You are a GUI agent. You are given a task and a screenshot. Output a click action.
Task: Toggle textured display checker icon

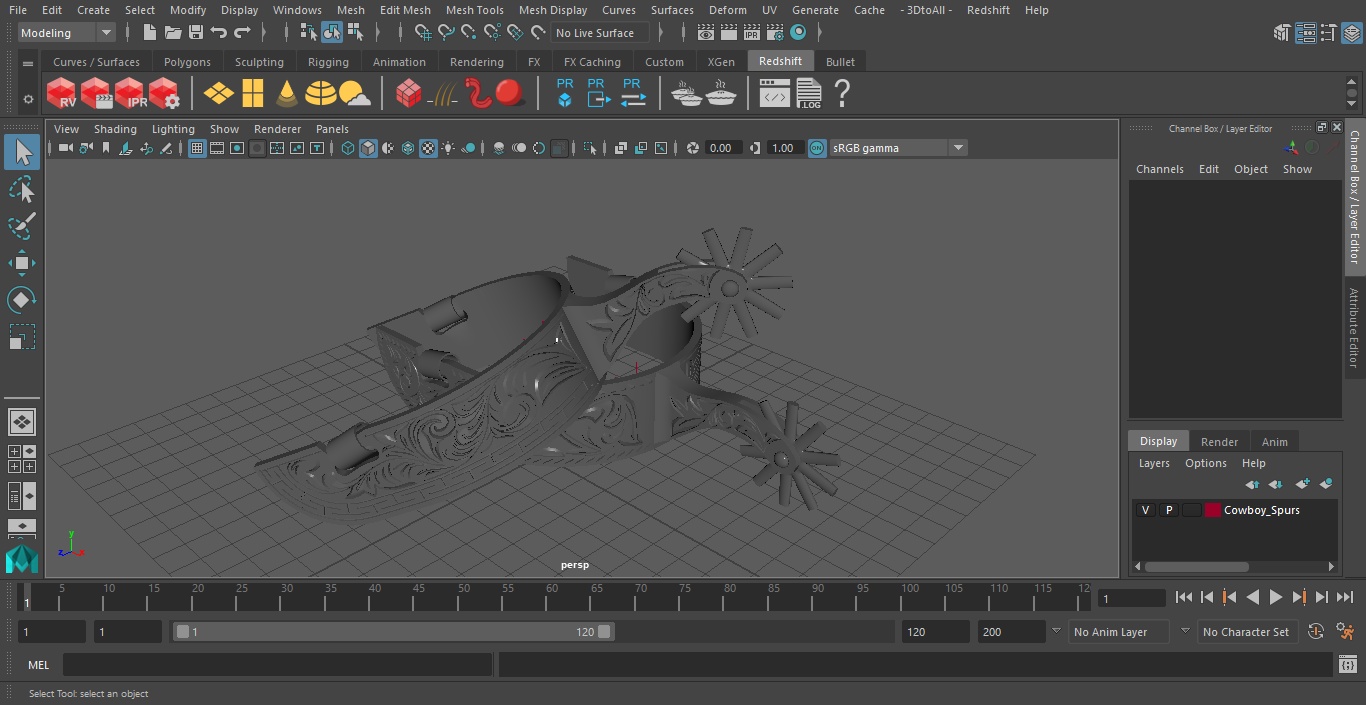428,148
